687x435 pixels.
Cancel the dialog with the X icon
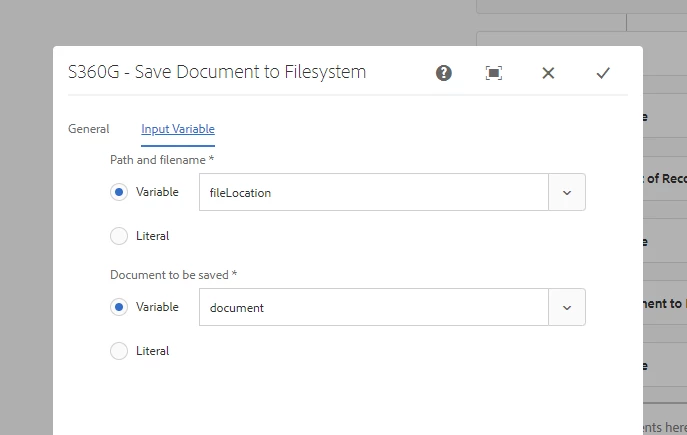(548, 73)
